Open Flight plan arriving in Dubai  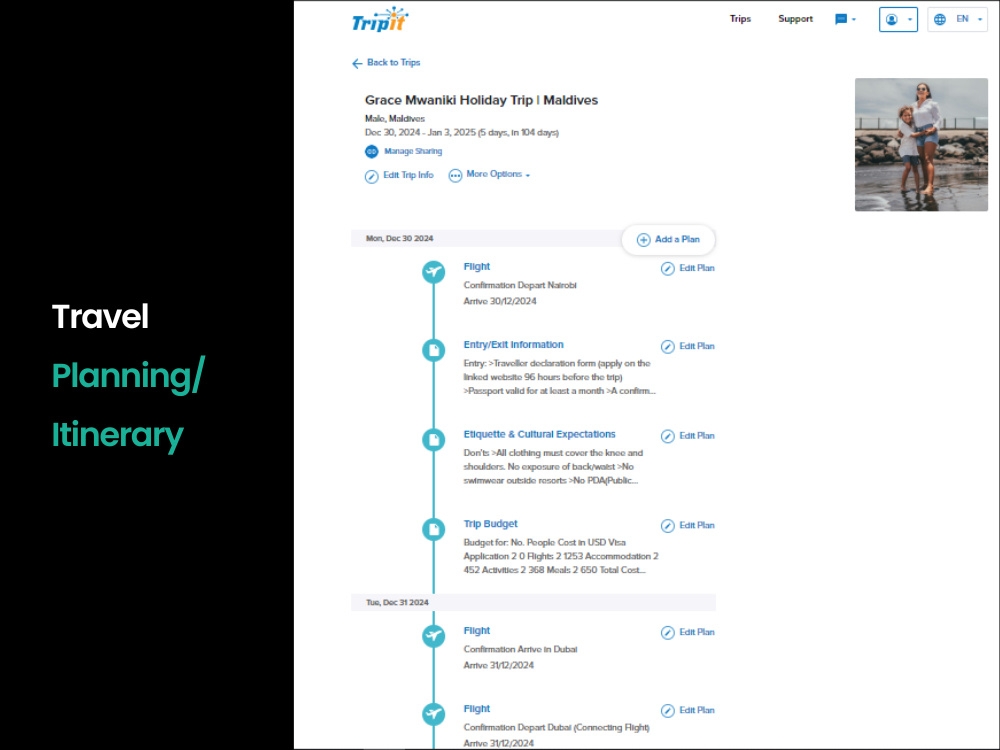tap(476, 631)
